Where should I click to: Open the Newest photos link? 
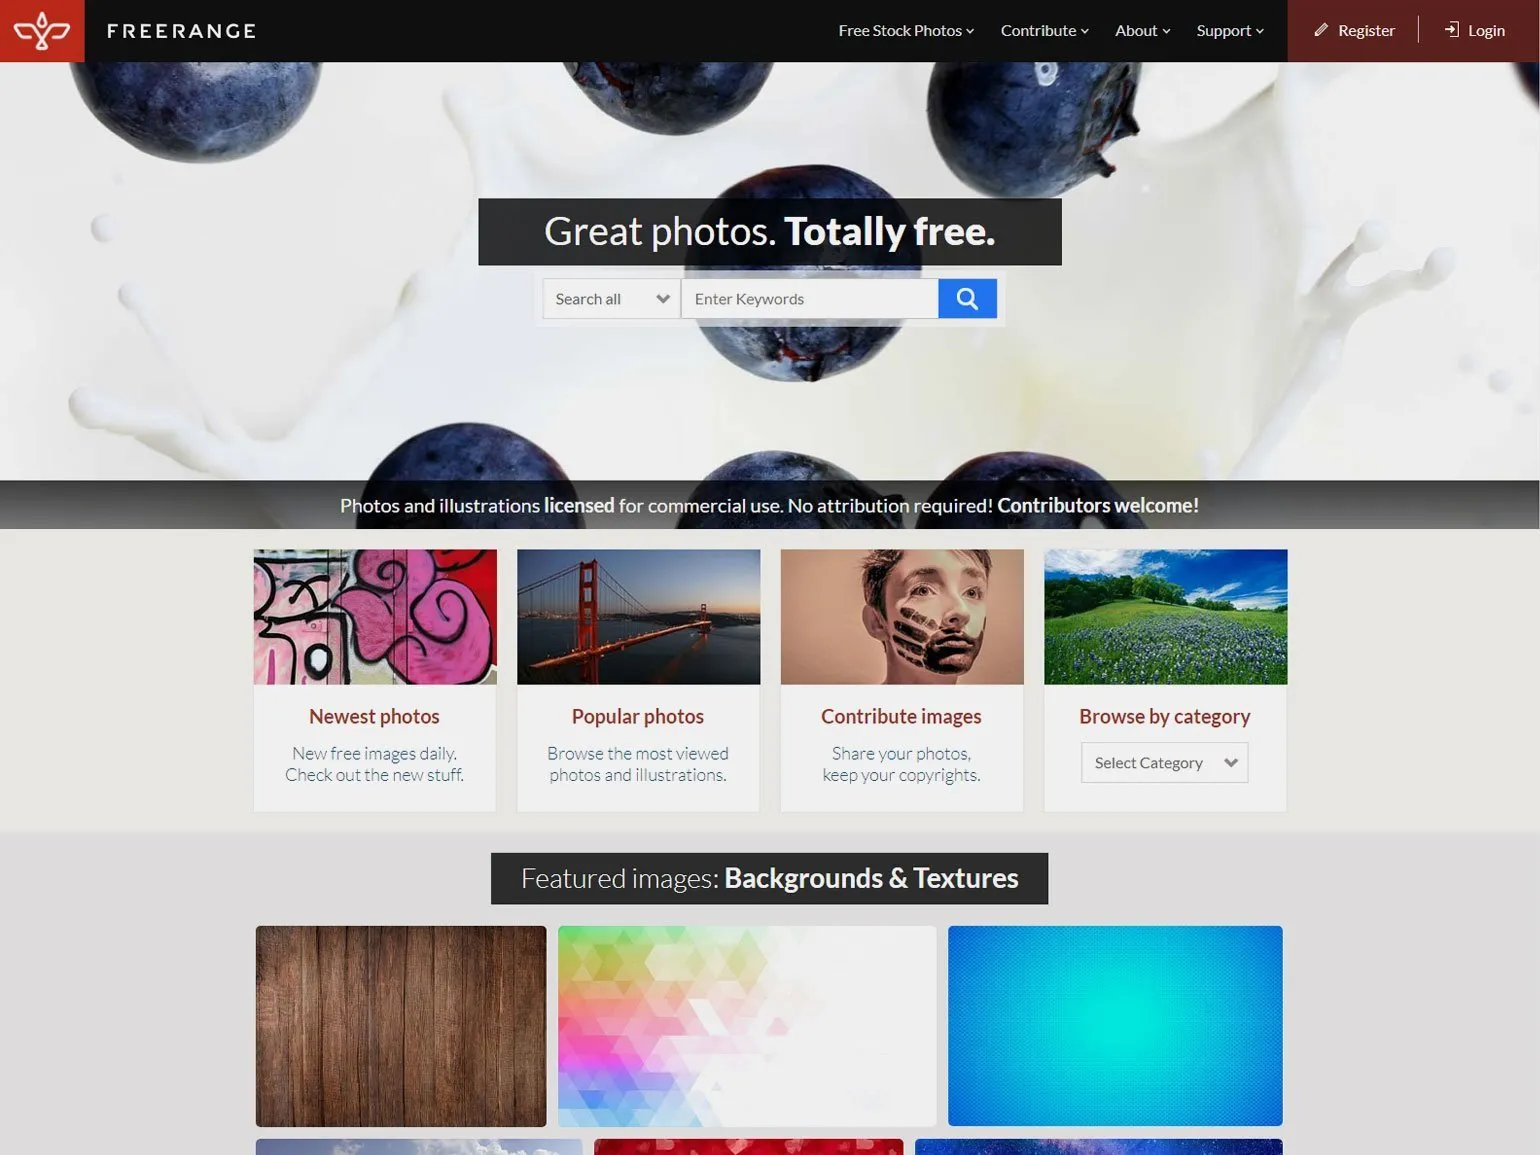coord(374,716)
